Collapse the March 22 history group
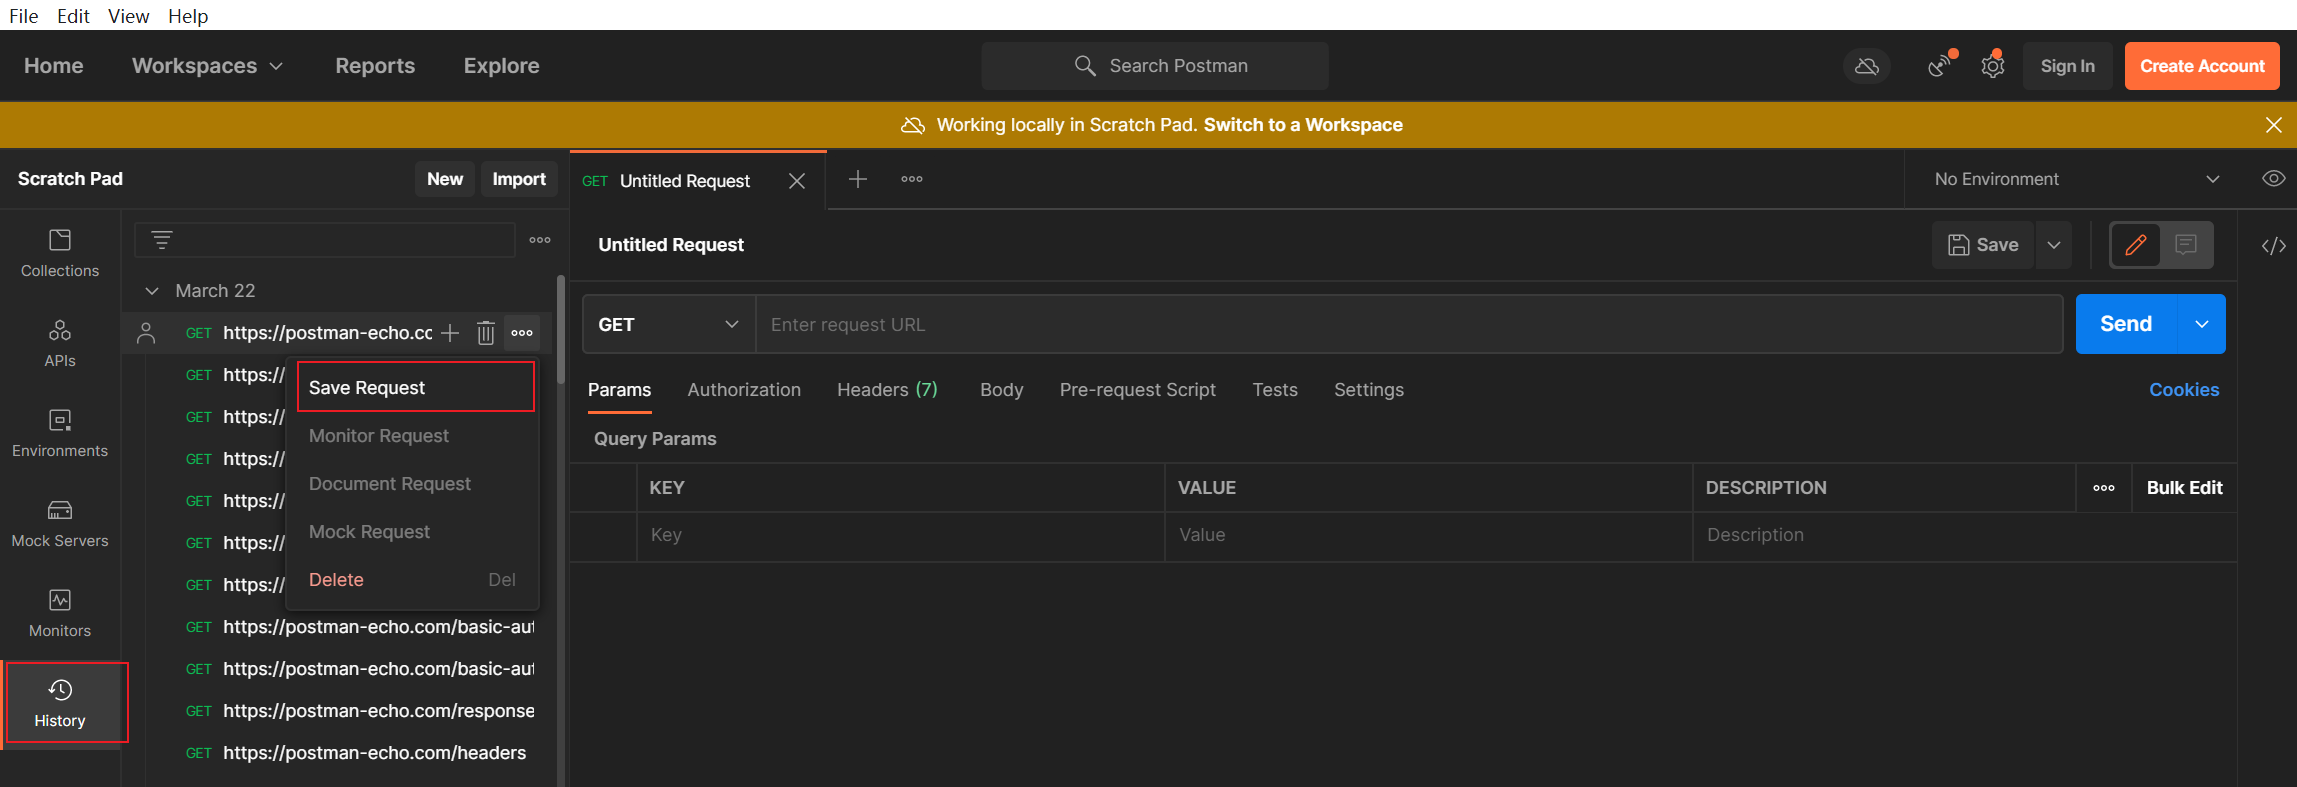The height and width of the screenshot is (787, 2297). (x=152, y=291)
